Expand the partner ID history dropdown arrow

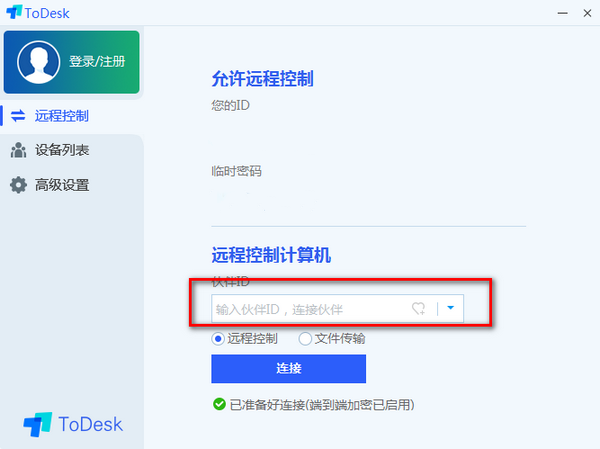tap(450, 308)
